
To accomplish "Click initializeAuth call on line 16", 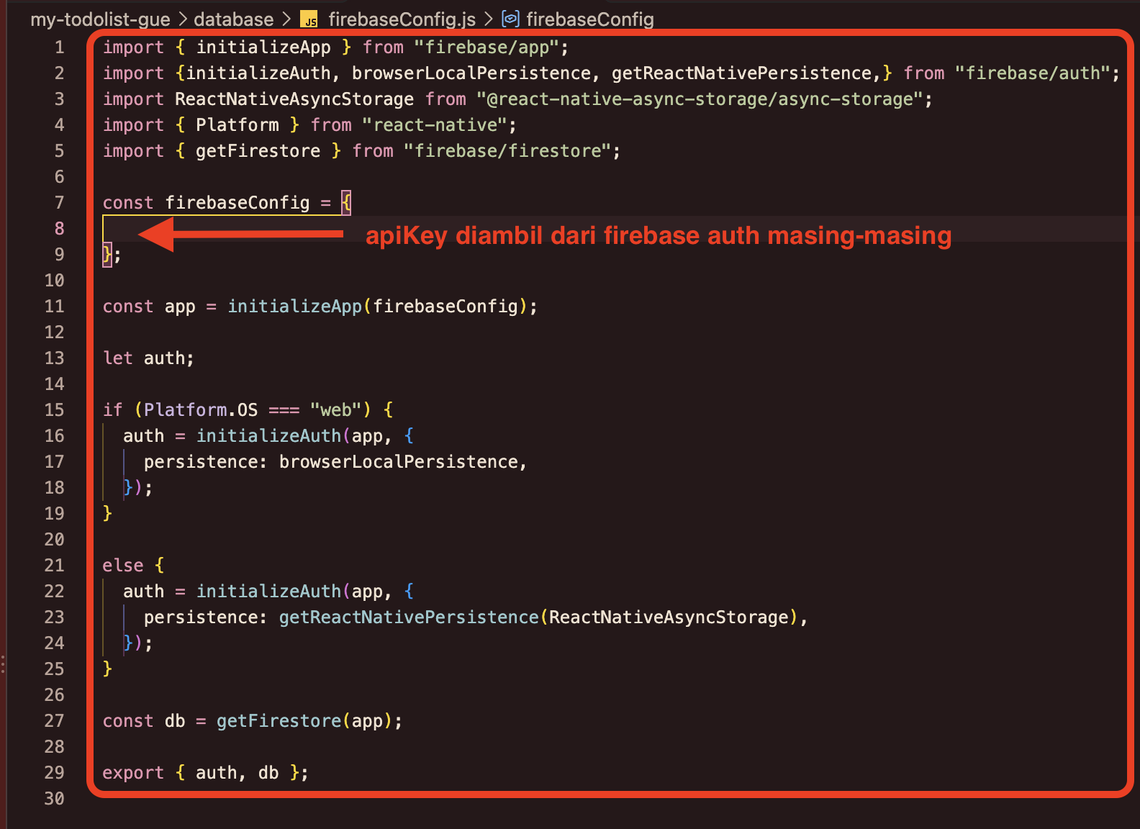I will pyautogui.click(x=268, y=436).
